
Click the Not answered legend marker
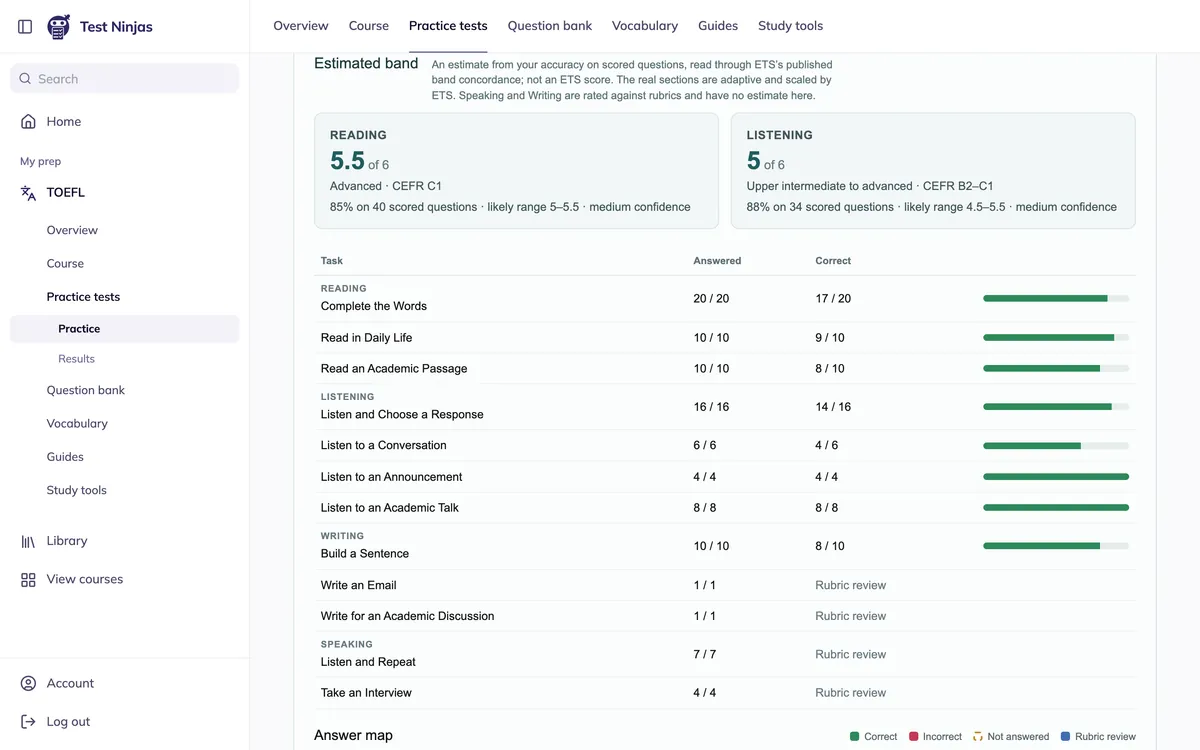pyautogui.click(x=978, y=737)
